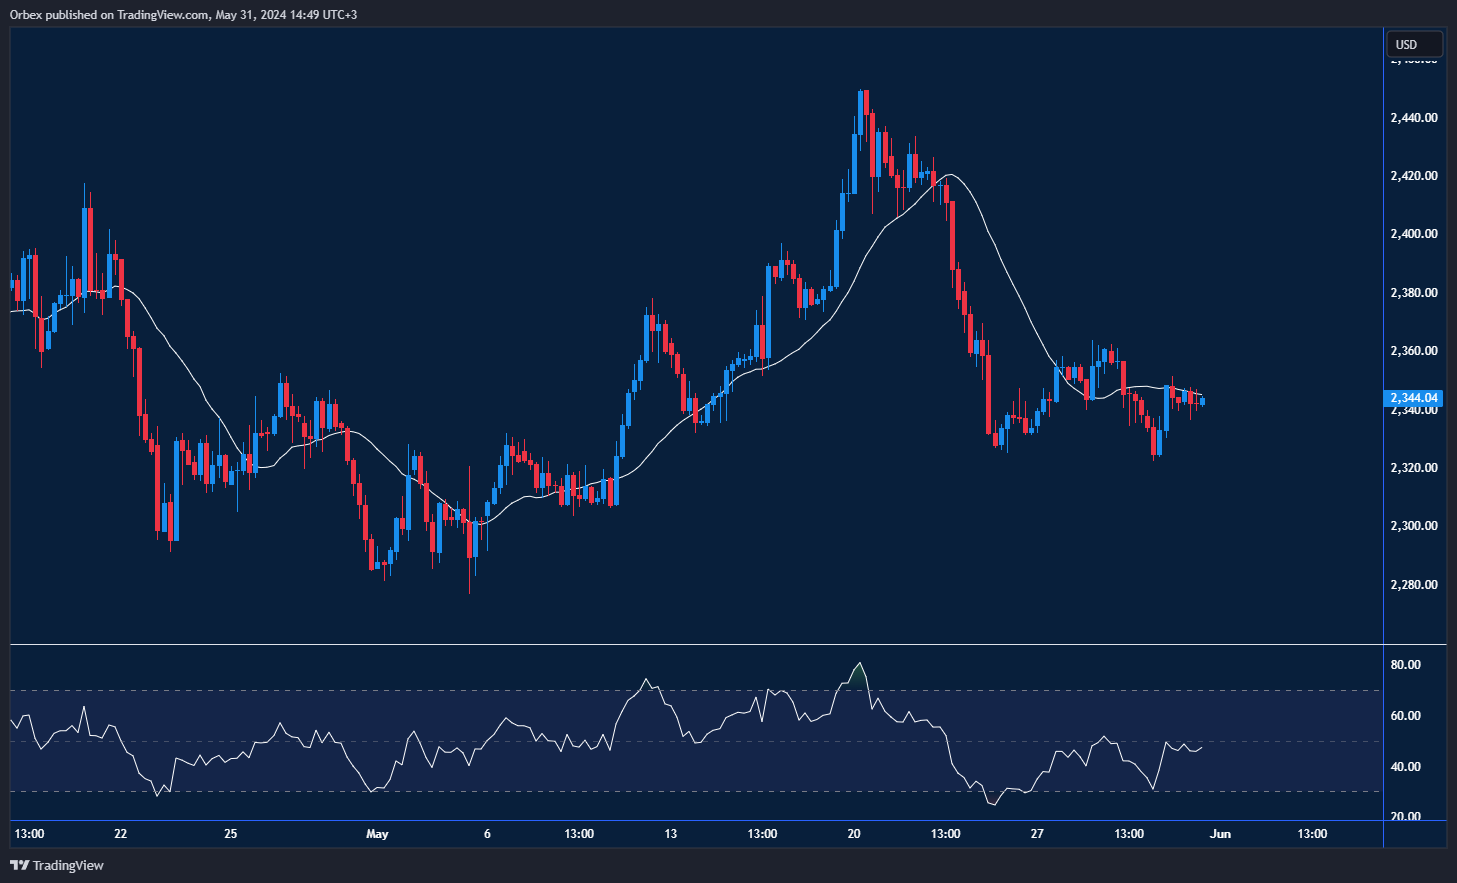Click the current price tag 2,344.04
Image resolution: width=1457 pixels, height=883 pixels.
[x=1413, y=398]
